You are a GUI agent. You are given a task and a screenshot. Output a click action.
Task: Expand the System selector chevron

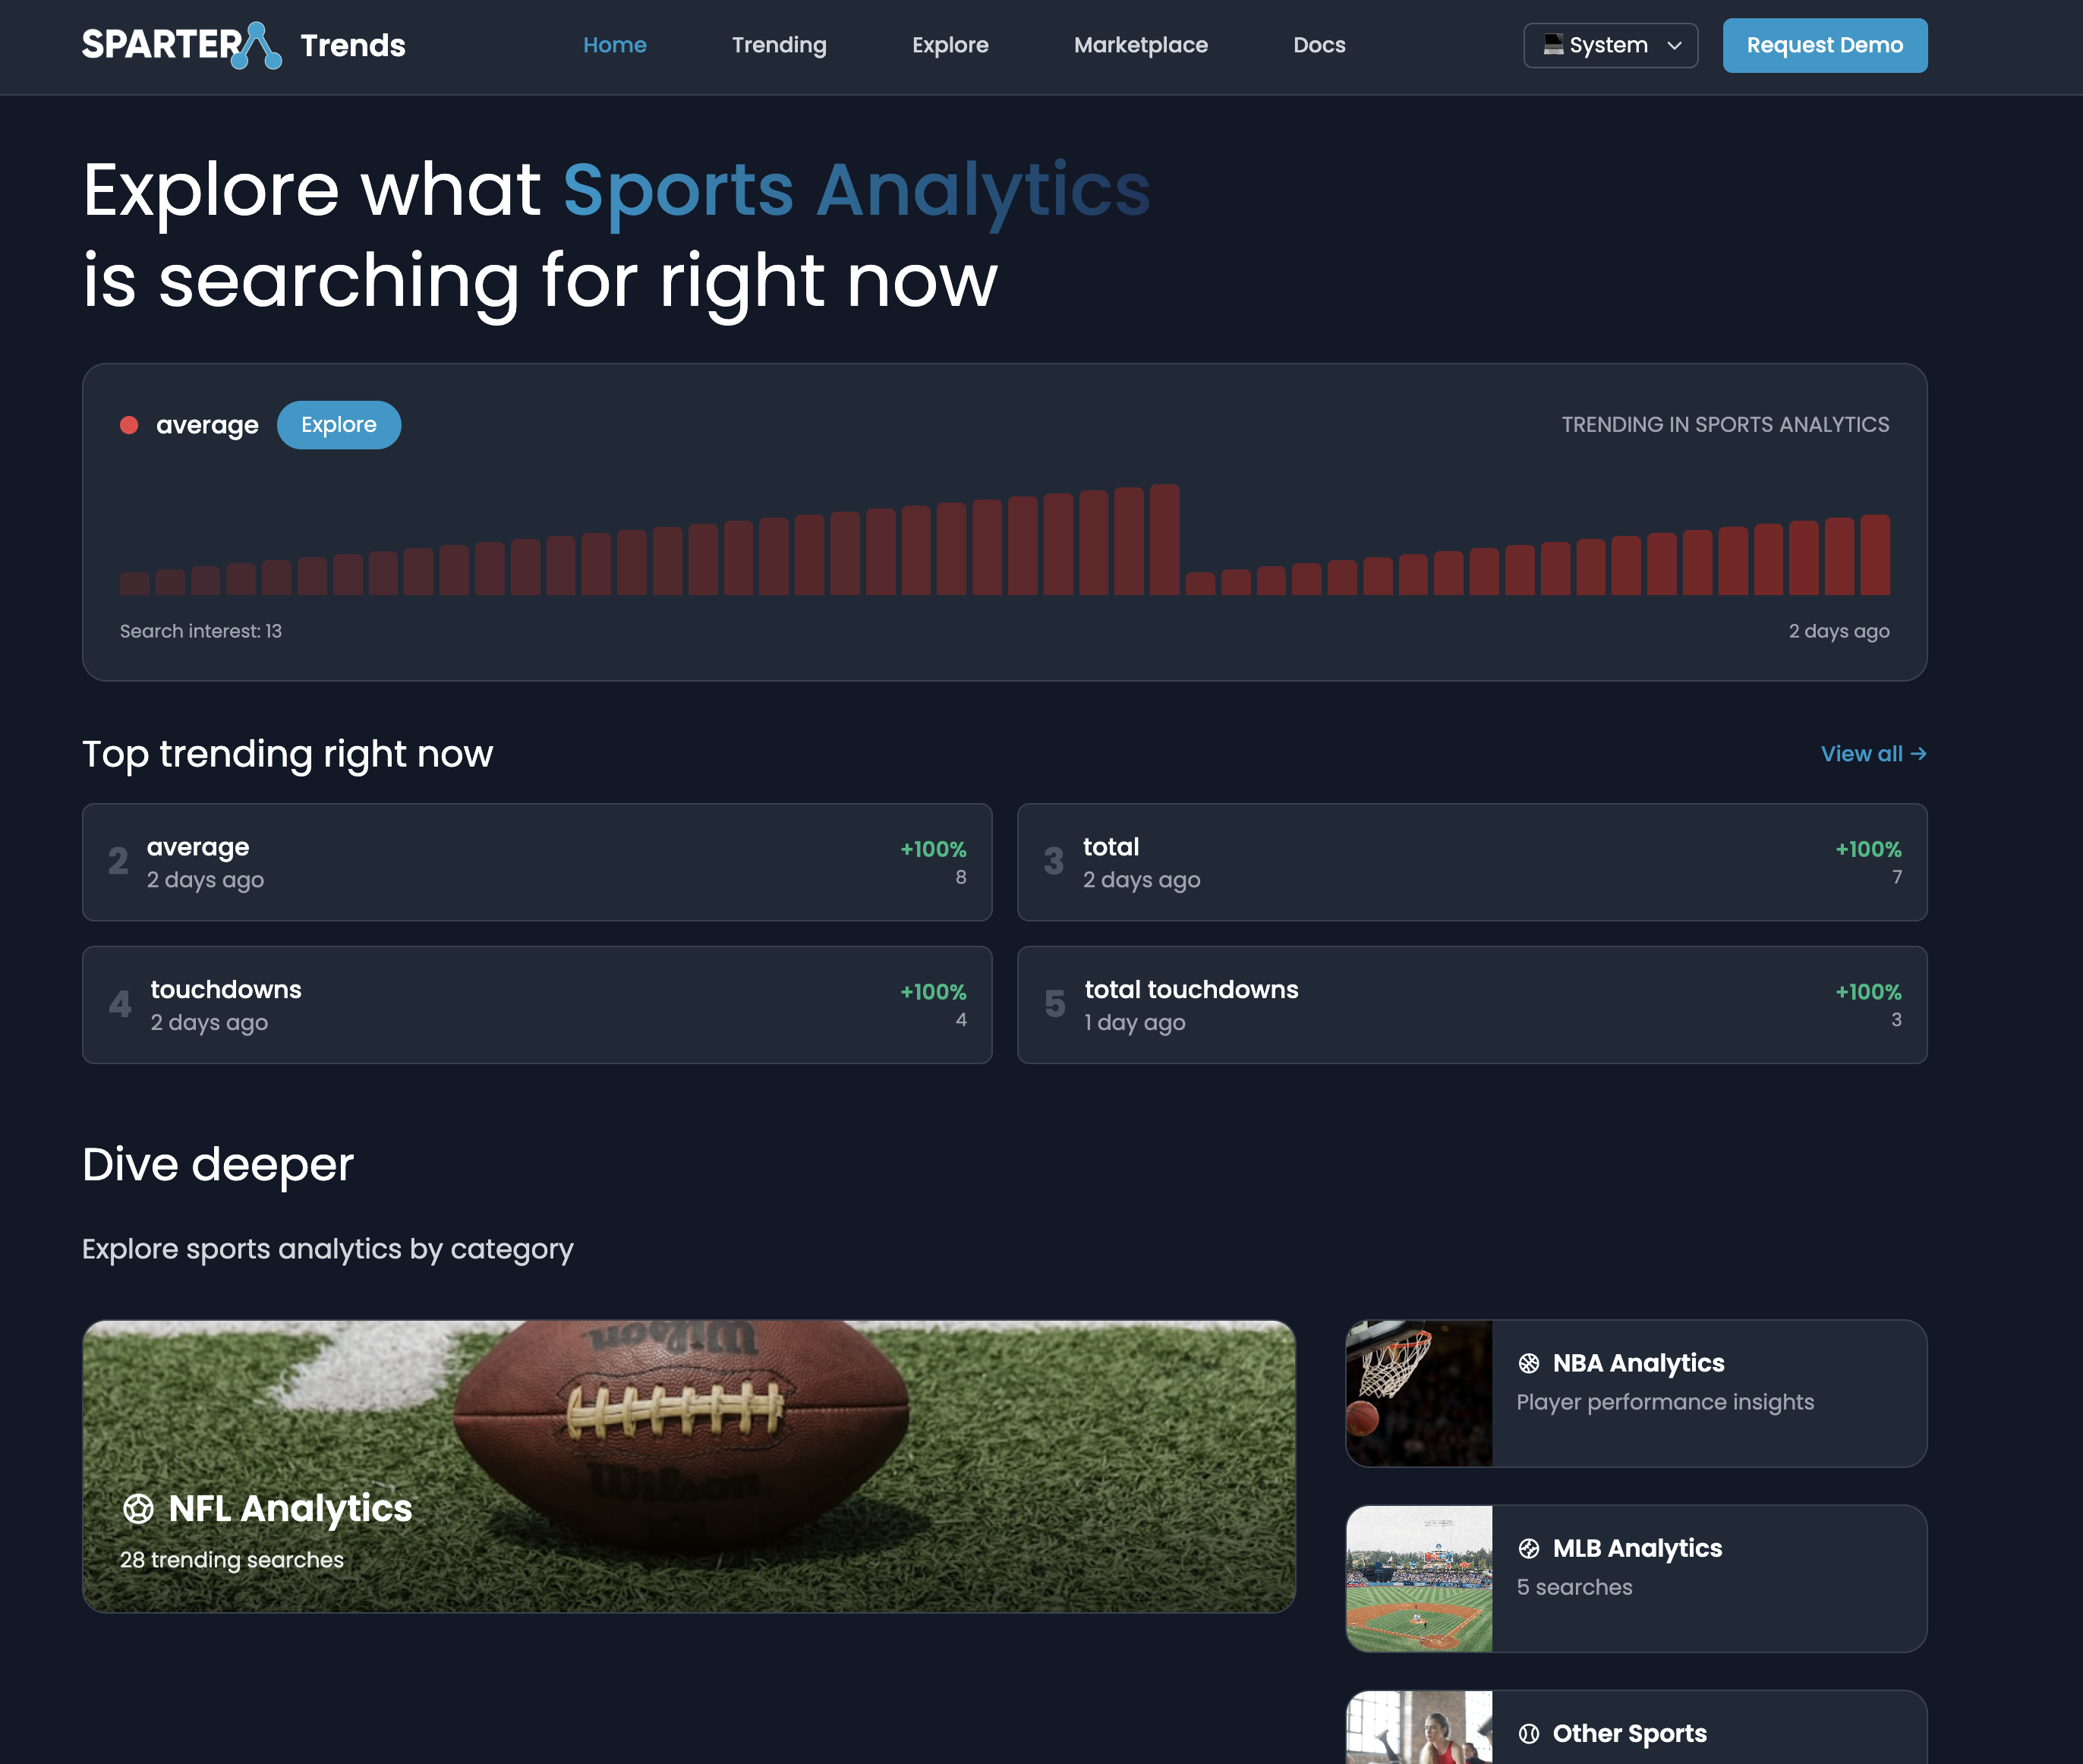click(x=1675, y=45)
